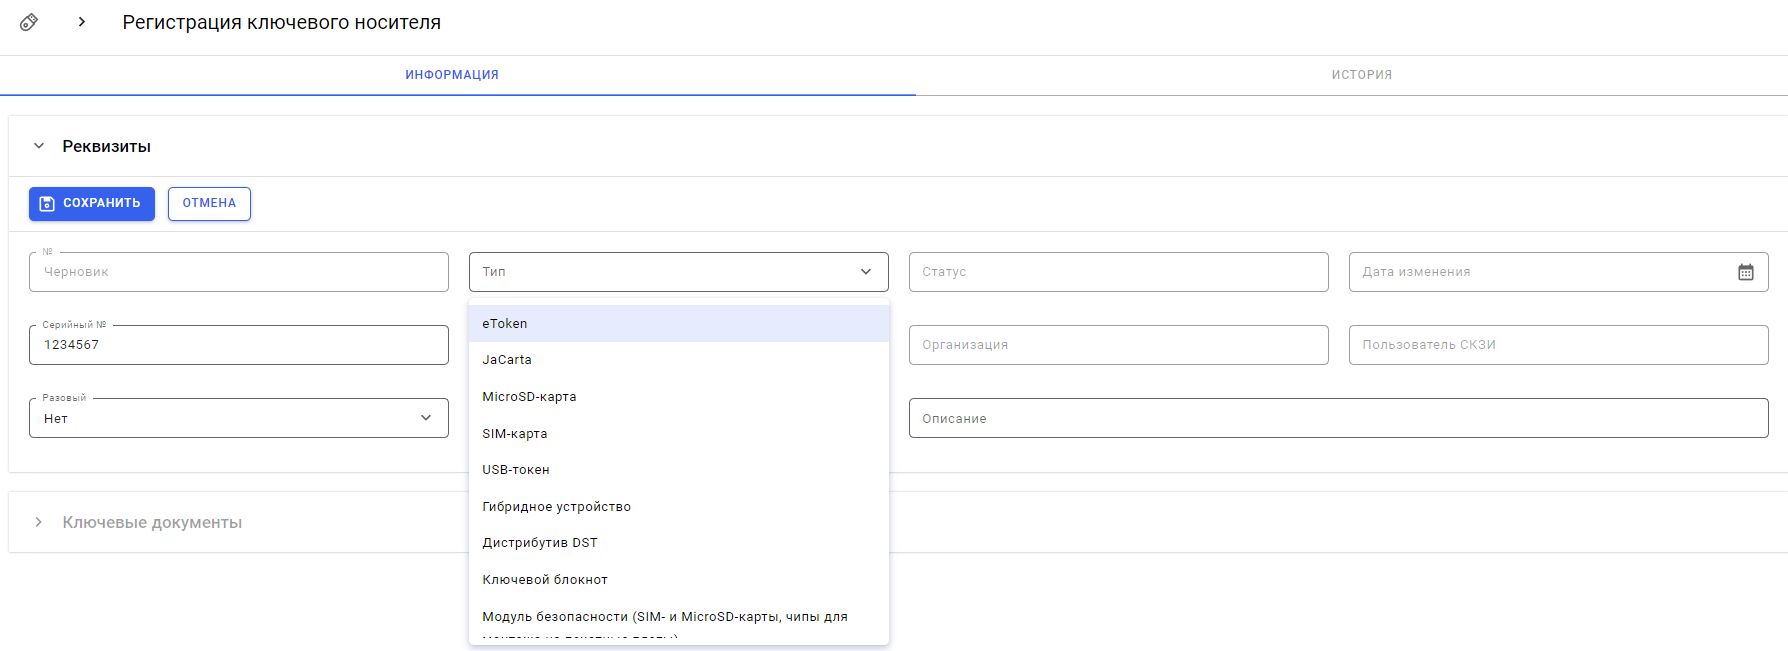Image resolution: width=1788 pixels, height=651 pixels.
Task: Choose SIM-карта type option
Action: [x=515, y=434]
